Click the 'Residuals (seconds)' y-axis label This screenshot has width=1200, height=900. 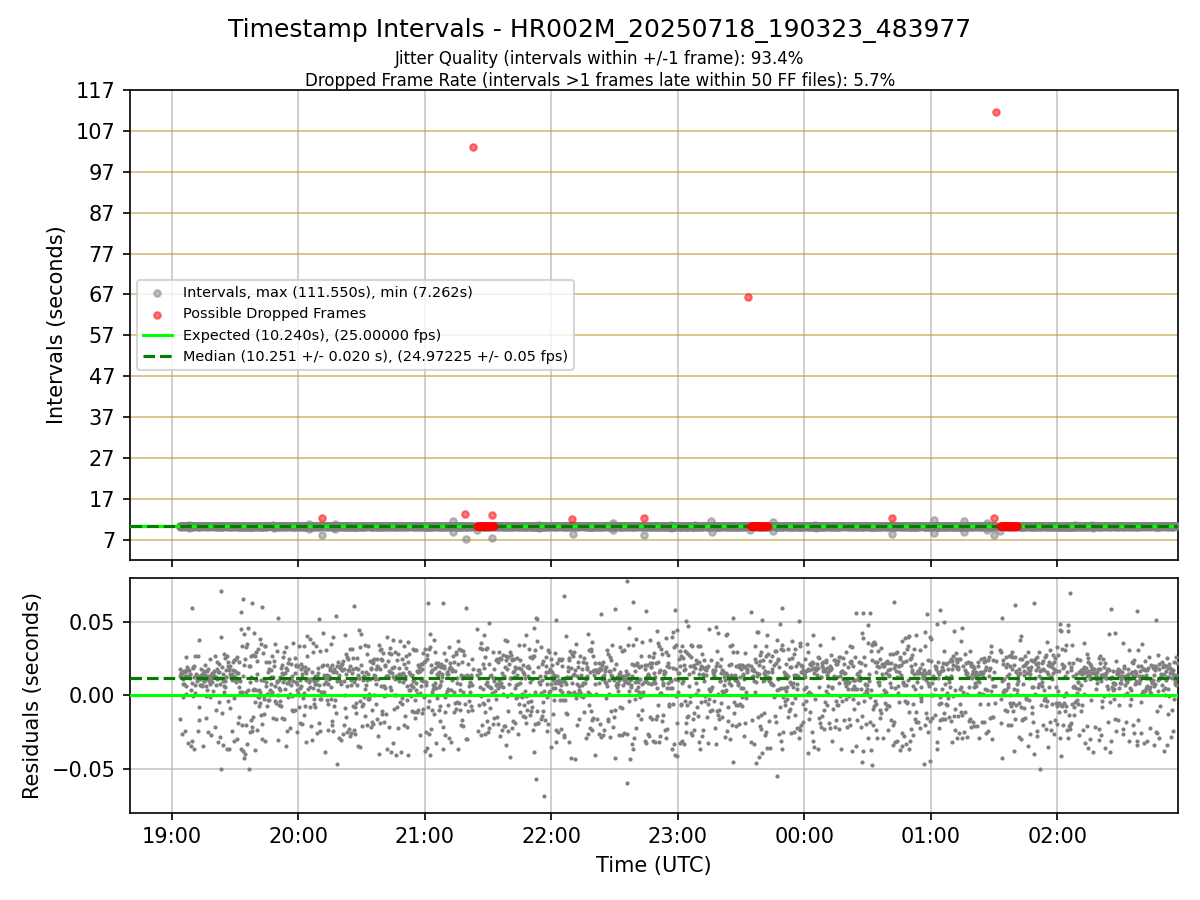tap(32, 696)
